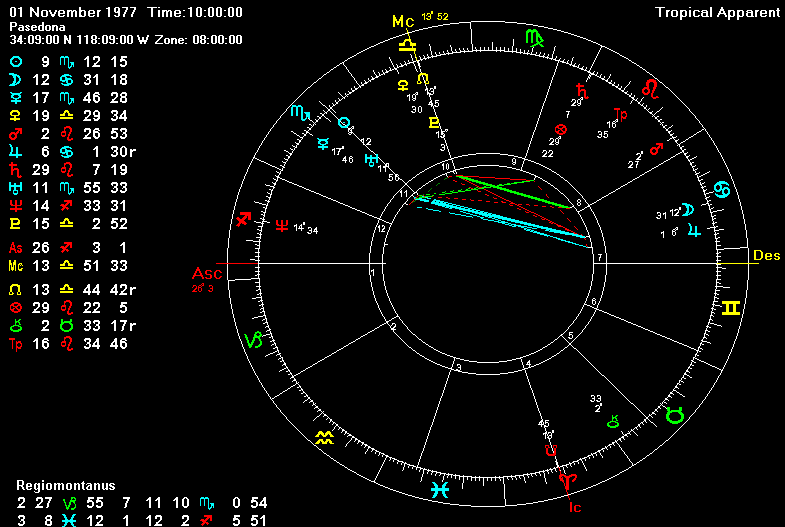This screenshot has height=527, width=785.
Task: Click the red South Node glyph near Ic
Action: coord(551,450)
